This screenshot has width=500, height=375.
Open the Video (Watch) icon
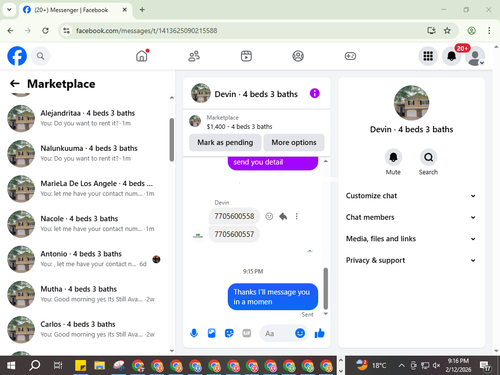[246, 56]
